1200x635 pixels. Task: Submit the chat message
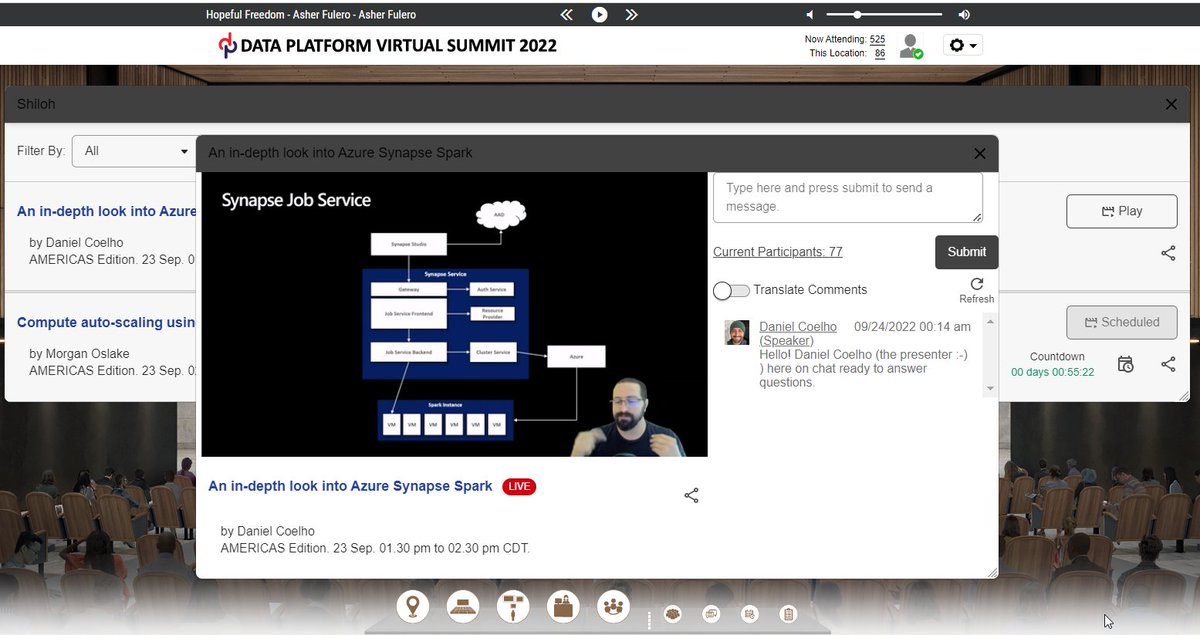[x=966, y=252]
